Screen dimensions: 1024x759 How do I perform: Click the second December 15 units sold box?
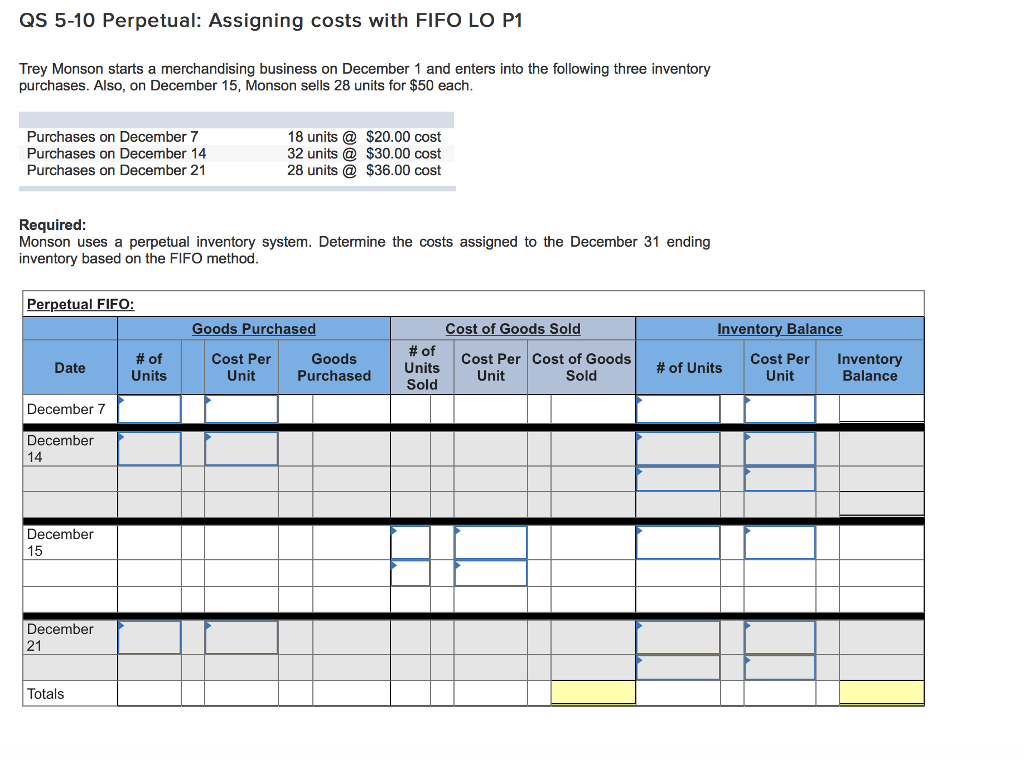tap(410, 573)
